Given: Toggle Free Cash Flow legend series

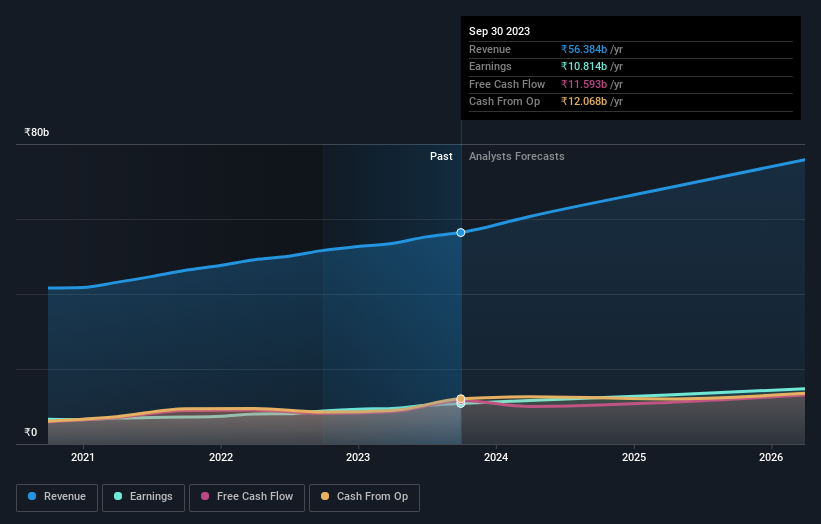Looking at the screenshot, I should click(x=247, y=497).
